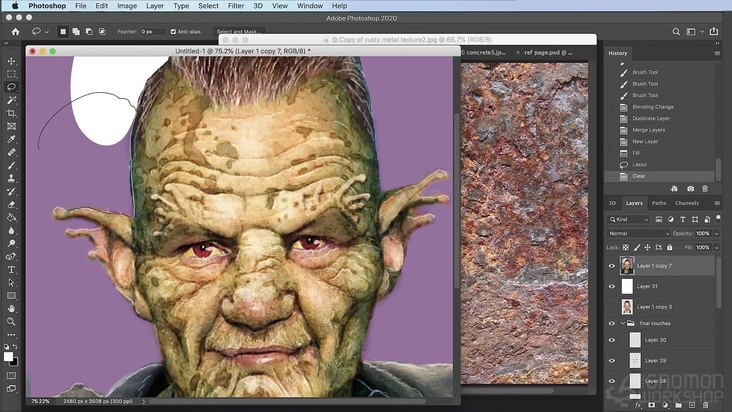732x412 pixels.
Task: Select the Hand tool
Action: point(11,309)
